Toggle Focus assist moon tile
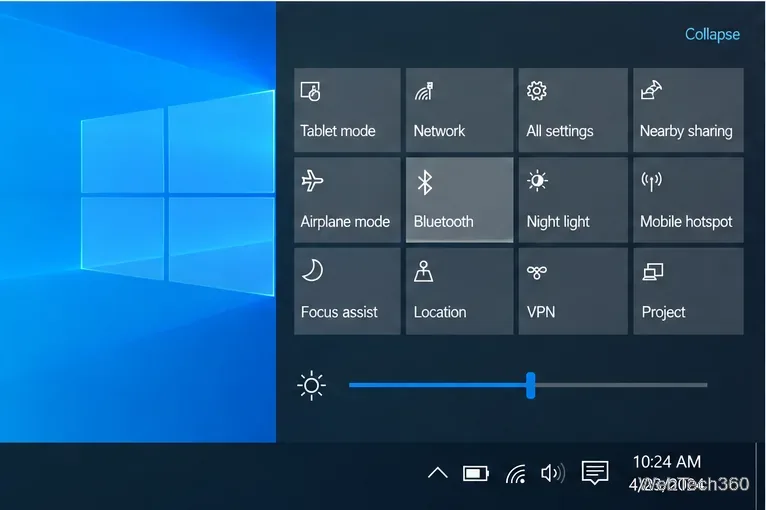The width and height of the screenshot is (766, 510). 347,291
